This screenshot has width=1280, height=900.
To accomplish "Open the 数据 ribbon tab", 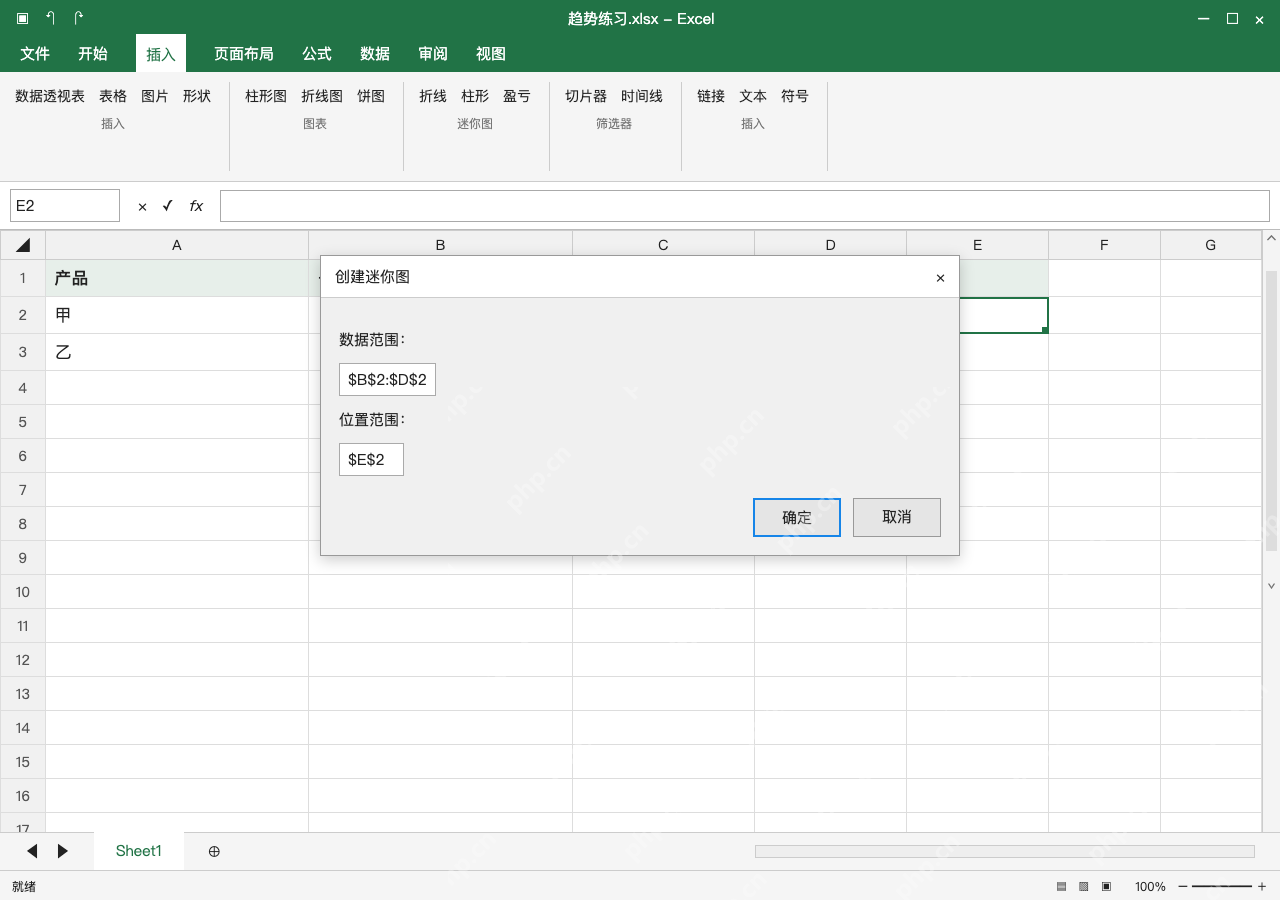I will tap(375, 54).
